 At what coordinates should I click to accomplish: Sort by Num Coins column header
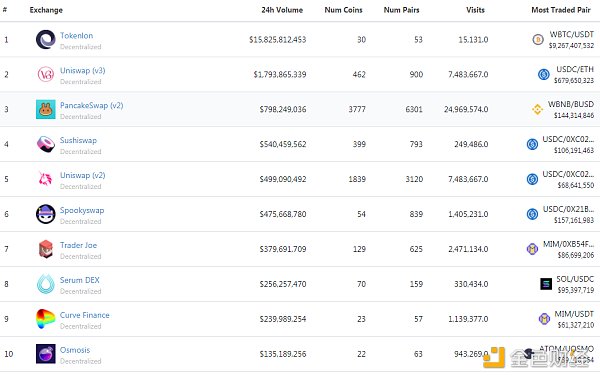pyautogui.click(x=343, y=10)
